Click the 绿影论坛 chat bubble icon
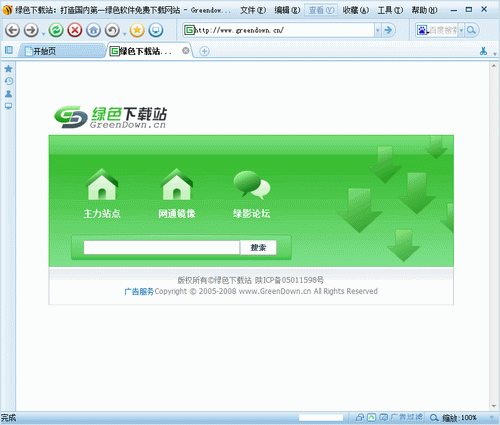This screenshot has width=500, height=425. pyautogui.click(x=252, y=185)
